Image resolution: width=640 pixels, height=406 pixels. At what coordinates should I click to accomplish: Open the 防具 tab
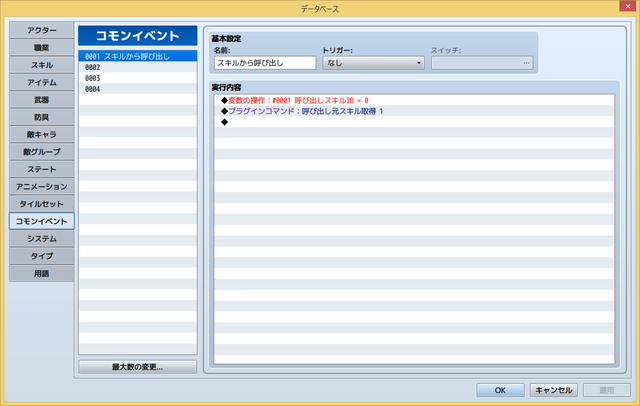tap(42, 117)
